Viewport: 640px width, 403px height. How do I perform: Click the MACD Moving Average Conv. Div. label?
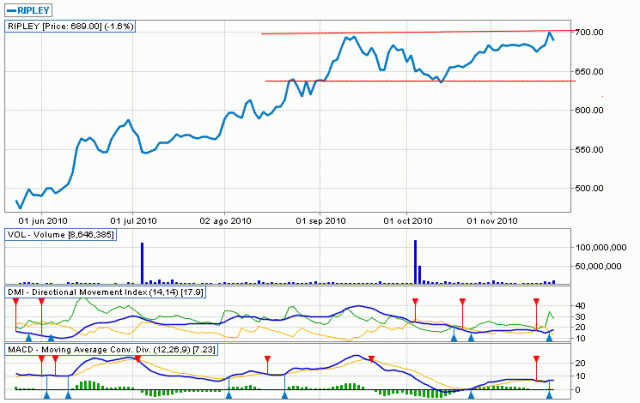tap(111, 350)
